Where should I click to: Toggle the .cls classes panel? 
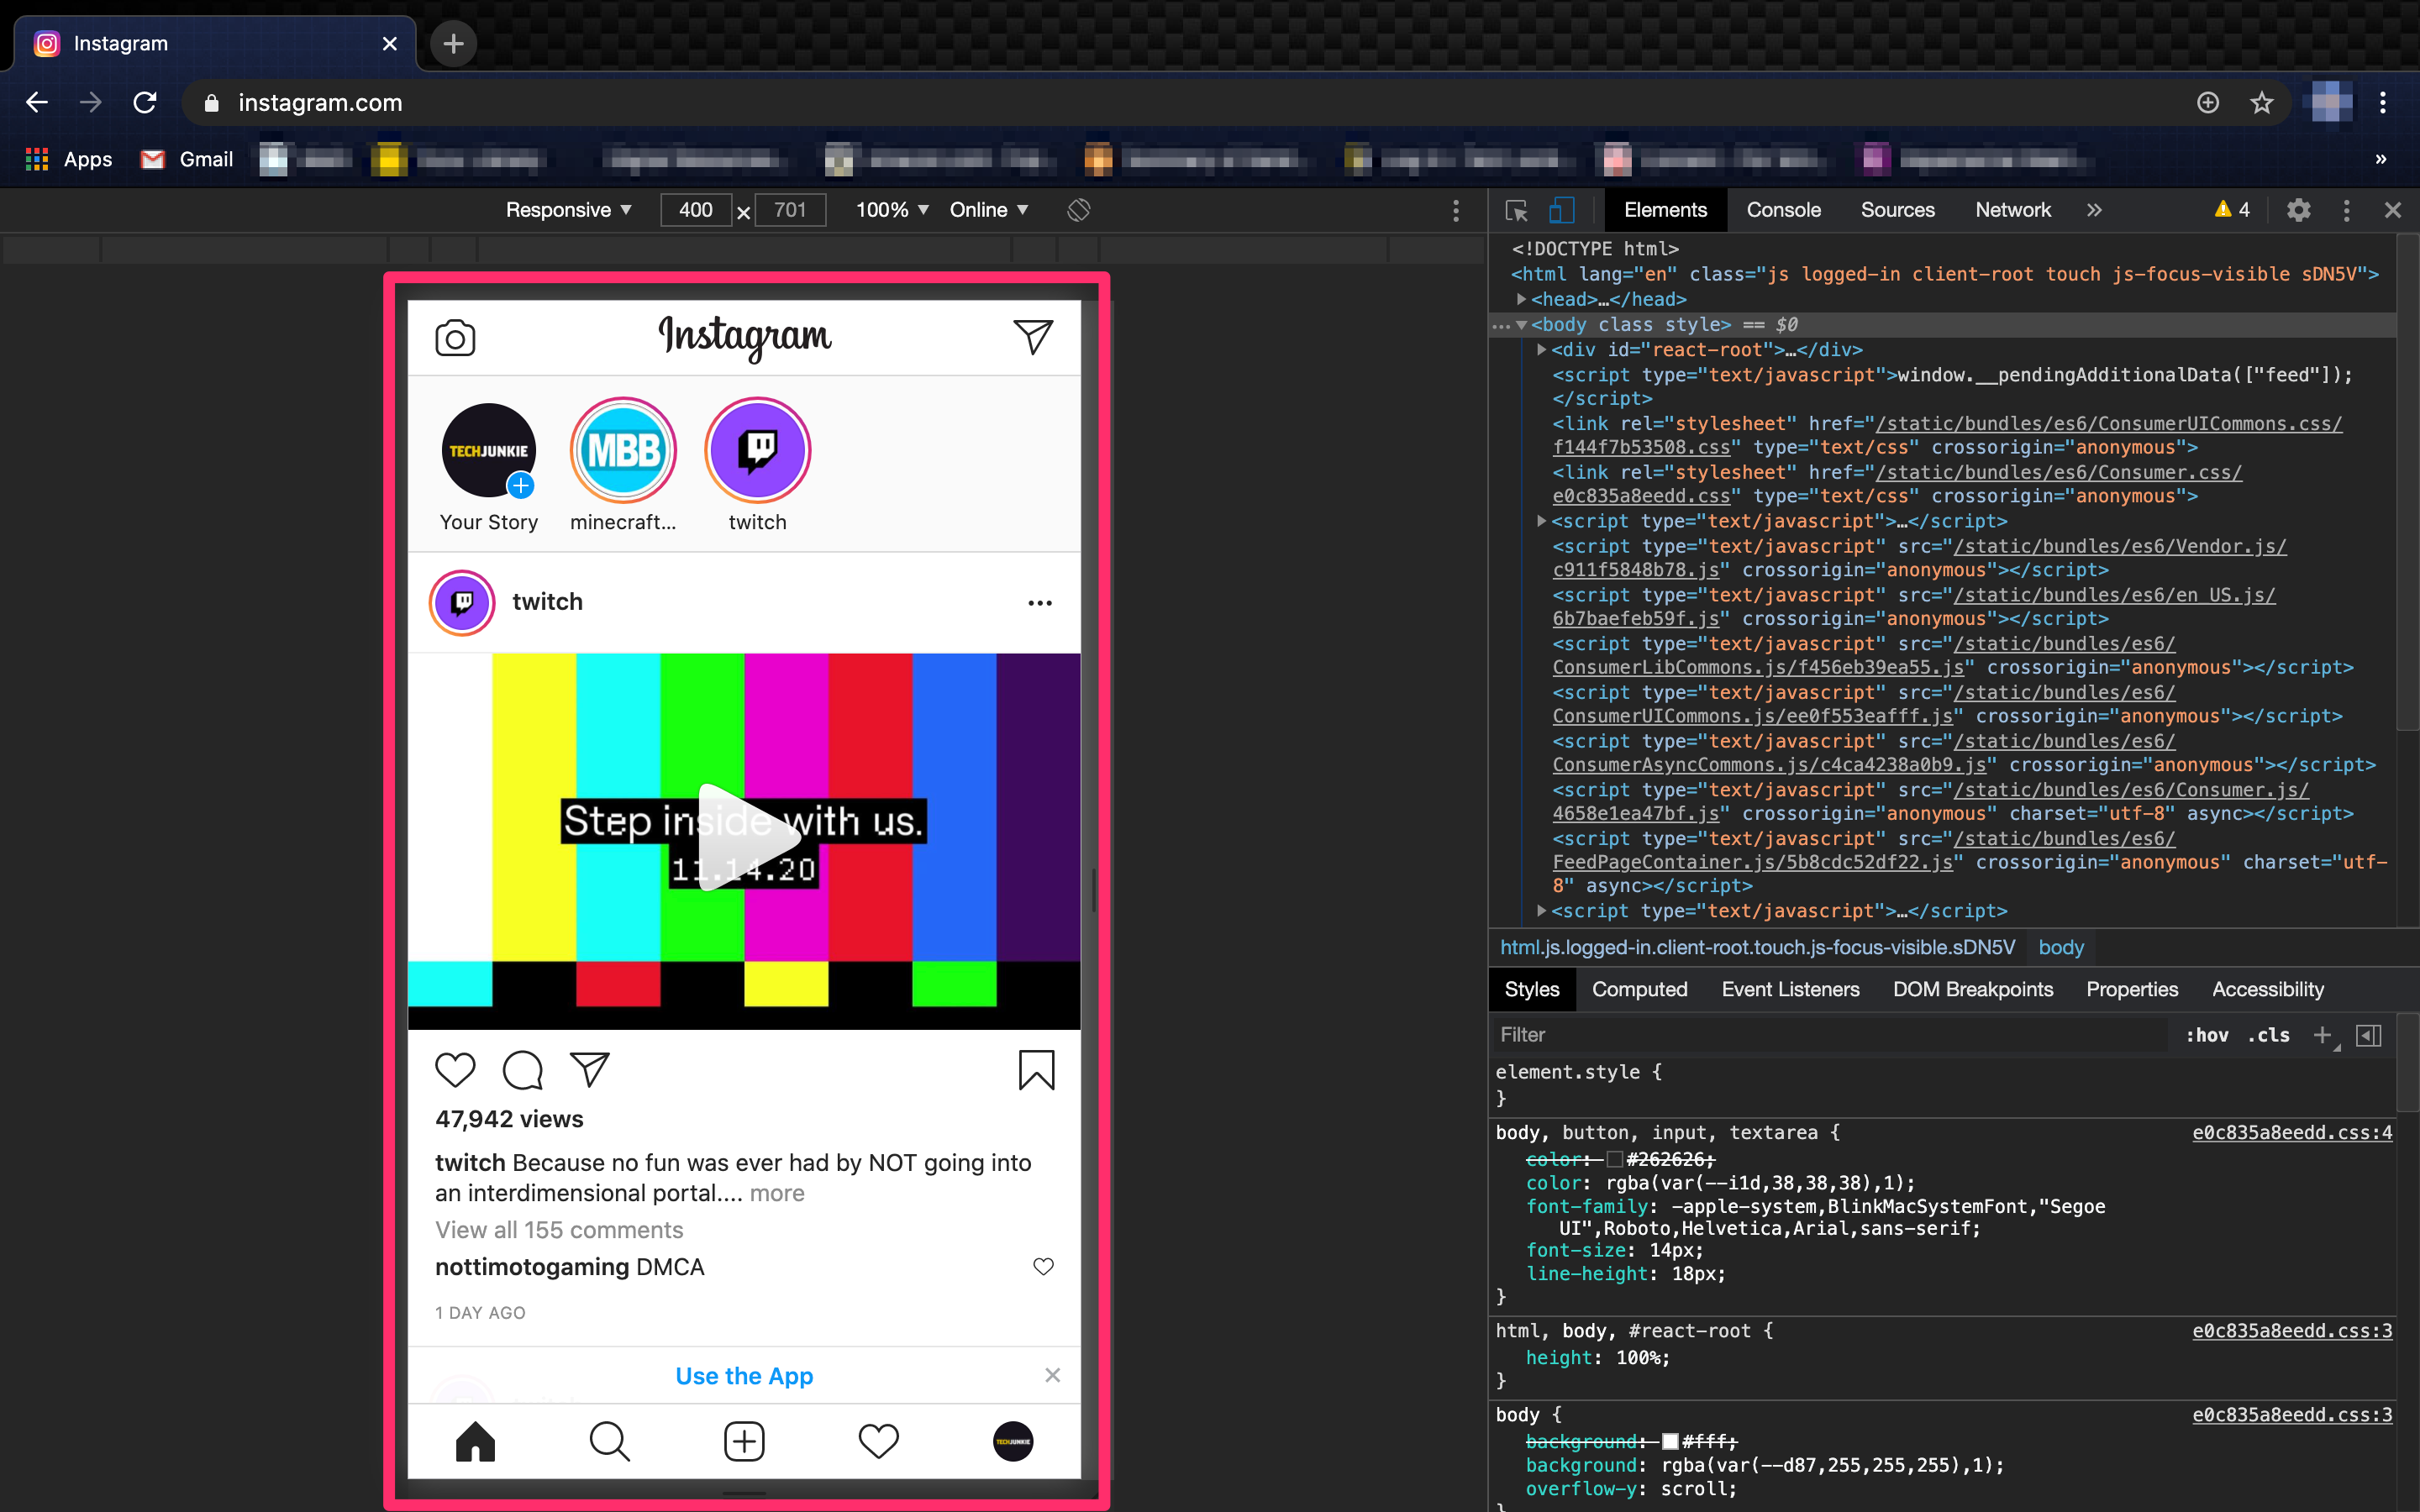pyautogui.click(x=2268, y=1035)
